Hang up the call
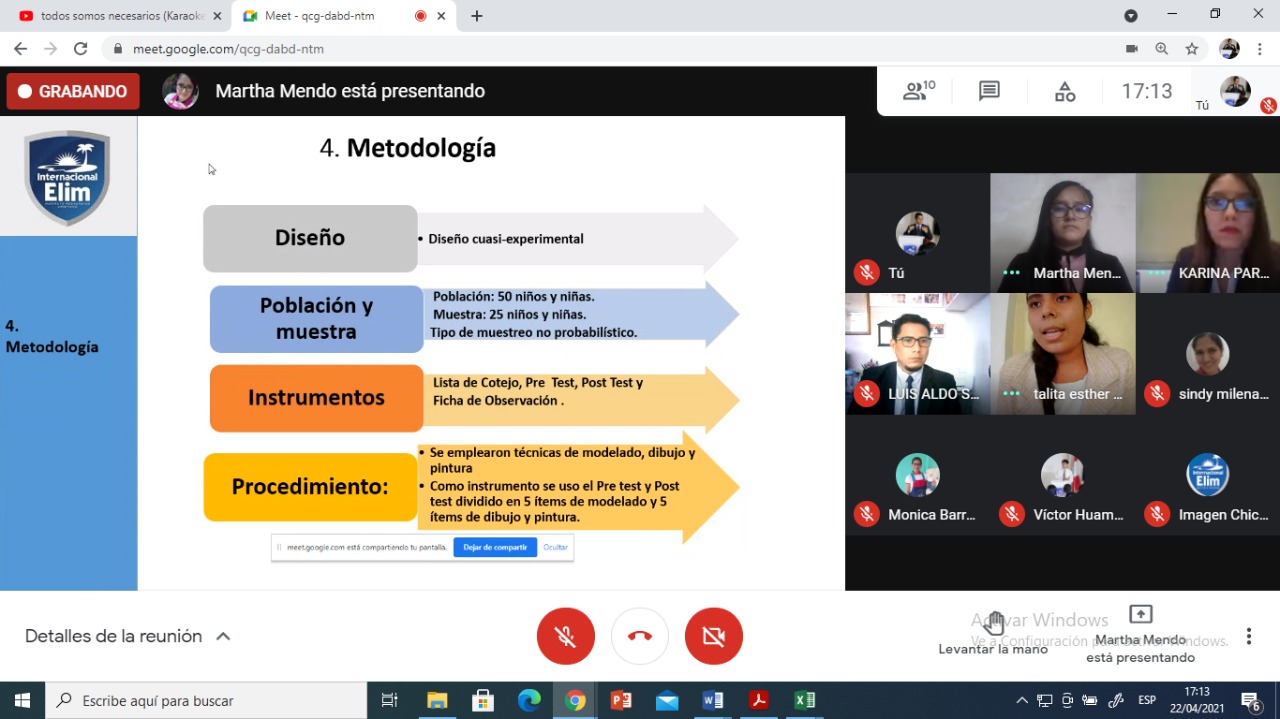This screenshot has width=1280, height=719. click(640, 636)
